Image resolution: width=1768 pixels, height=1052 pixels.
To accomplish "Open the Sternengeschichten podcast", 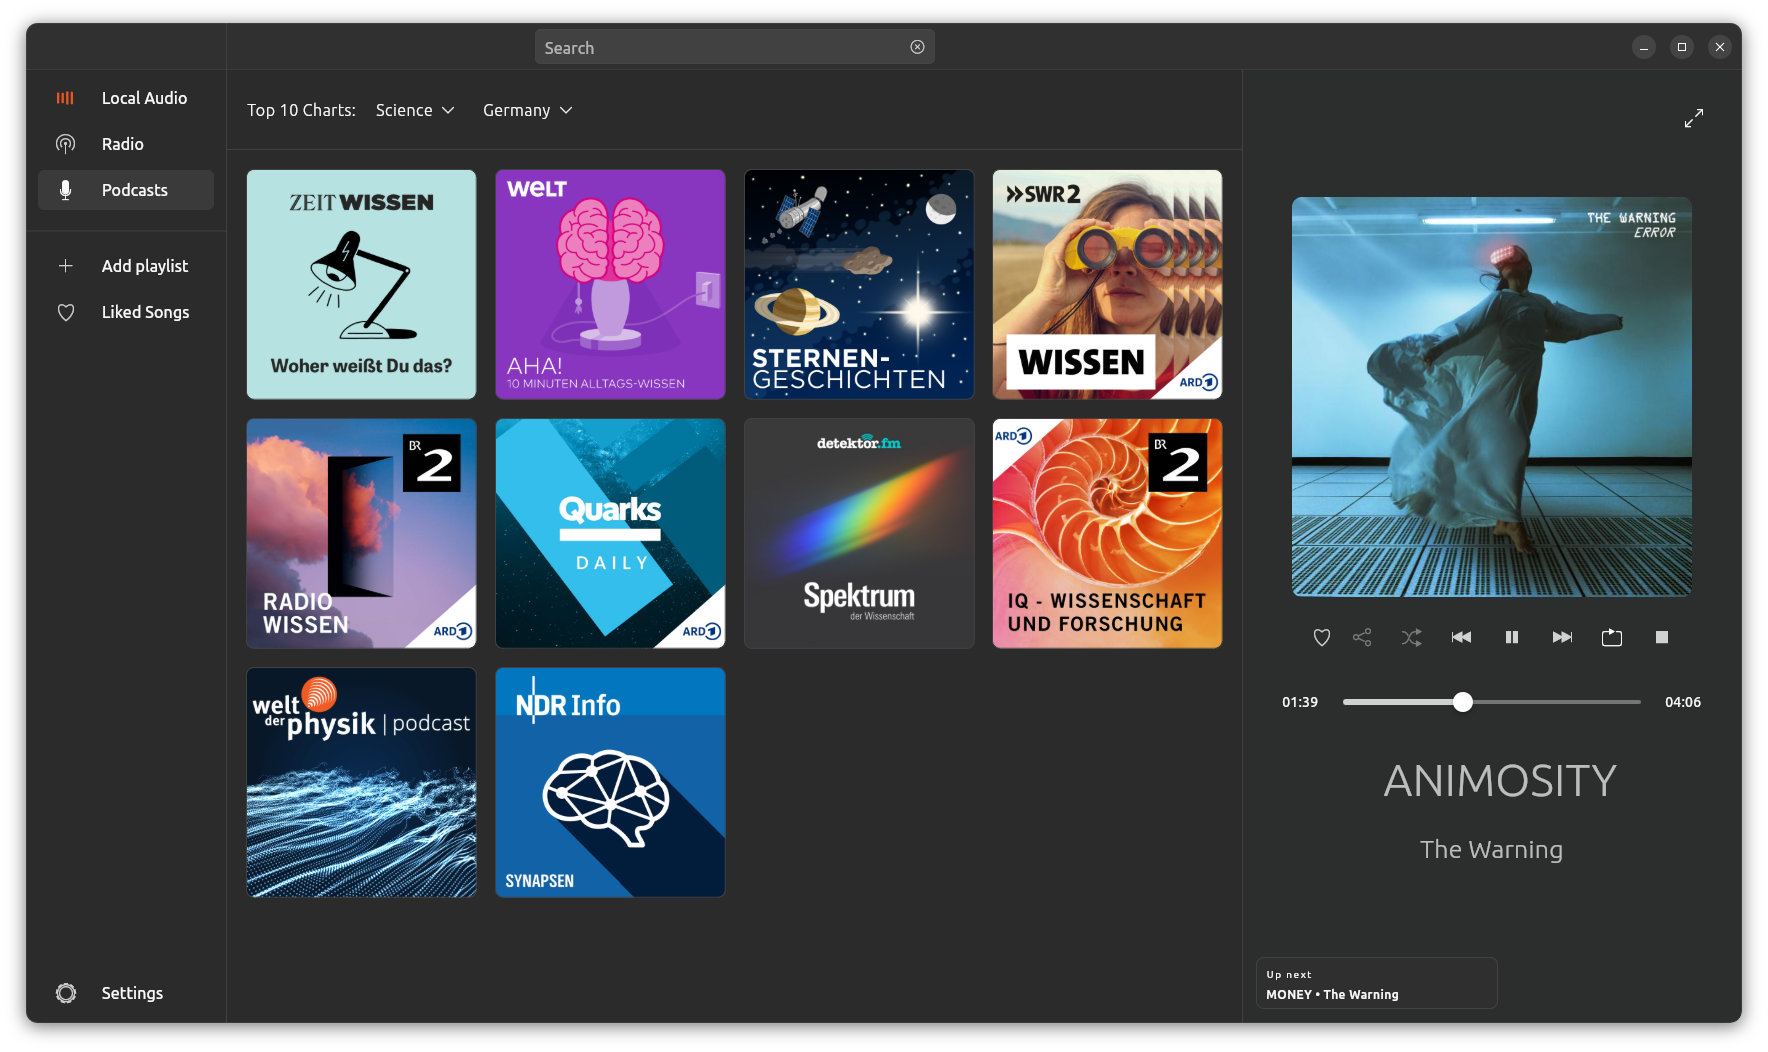I will (859, 284).
